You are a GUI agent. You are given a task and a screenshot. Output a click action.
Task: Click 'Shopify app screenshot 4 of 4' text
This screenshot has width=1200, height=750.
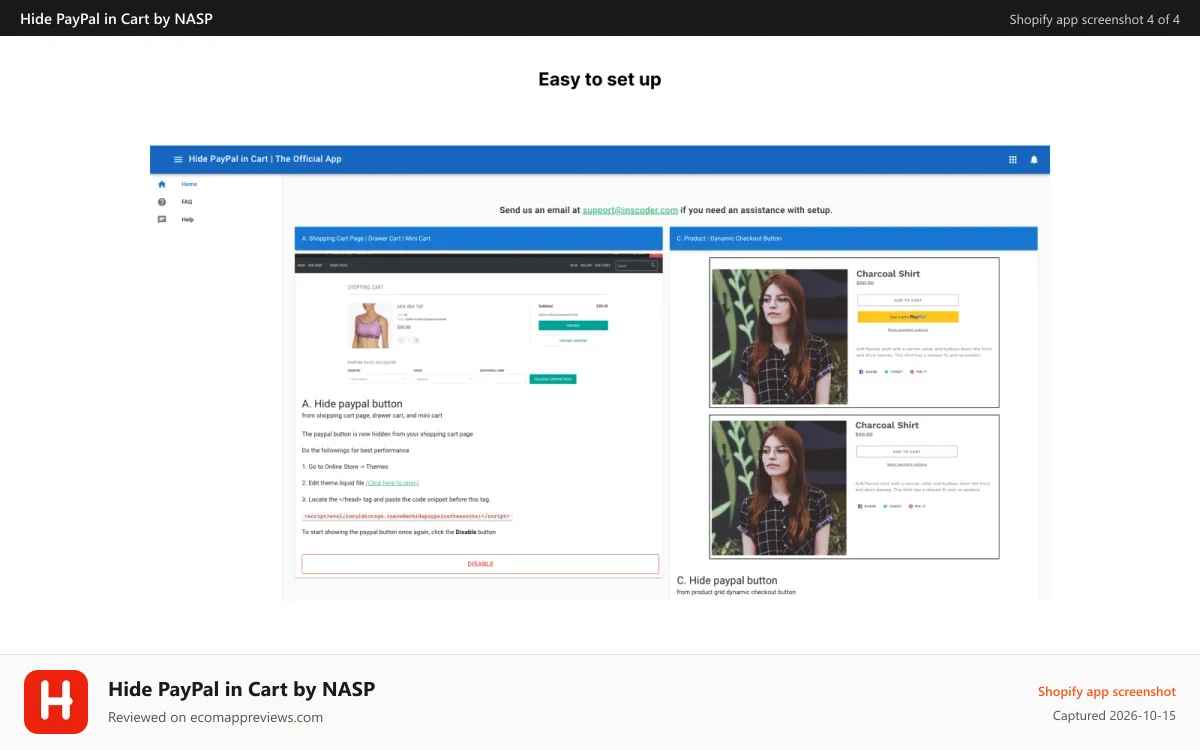pyautogui.click(x=1095, y=19)
